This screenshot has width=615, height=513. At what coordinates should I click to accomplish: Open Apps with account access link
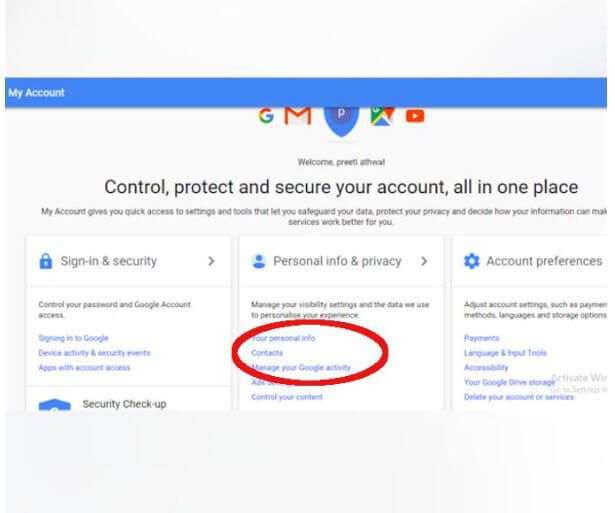click(84, 367)
